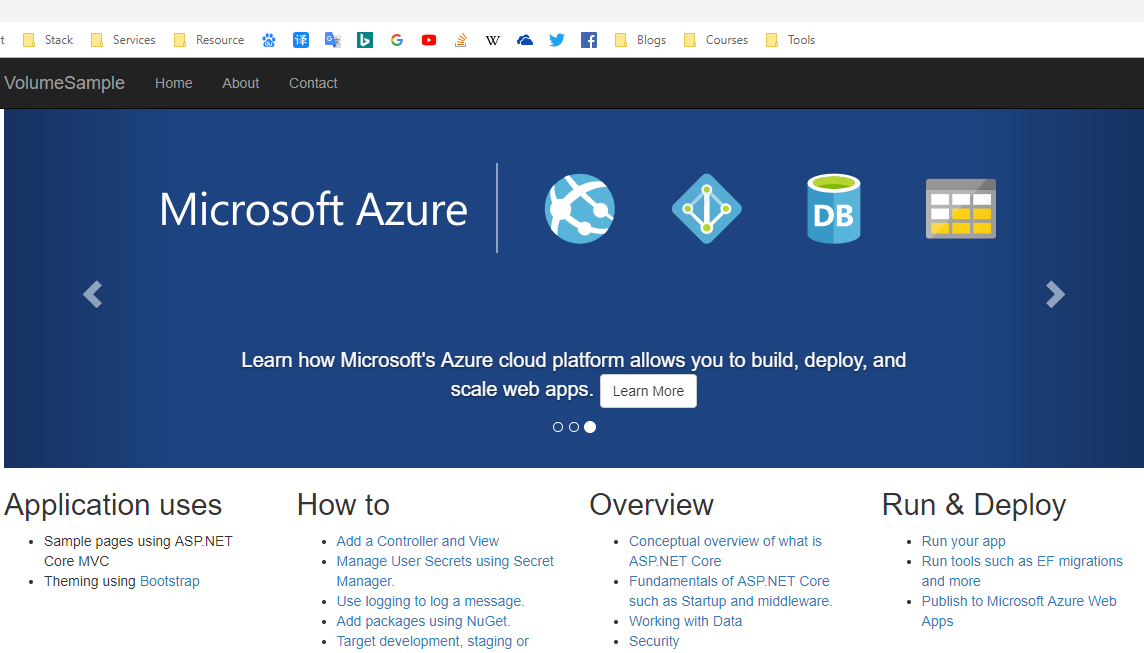Viewport: 1144px width, 653px height.
Task: Open the Stack Overflow bookmark
Action: [460, 40]
